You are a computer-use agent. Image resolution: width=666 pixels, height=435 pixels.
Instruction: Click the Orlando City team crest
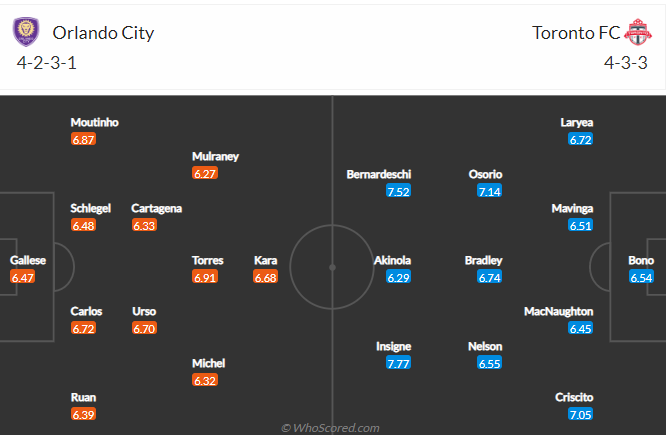pos(26,32)
